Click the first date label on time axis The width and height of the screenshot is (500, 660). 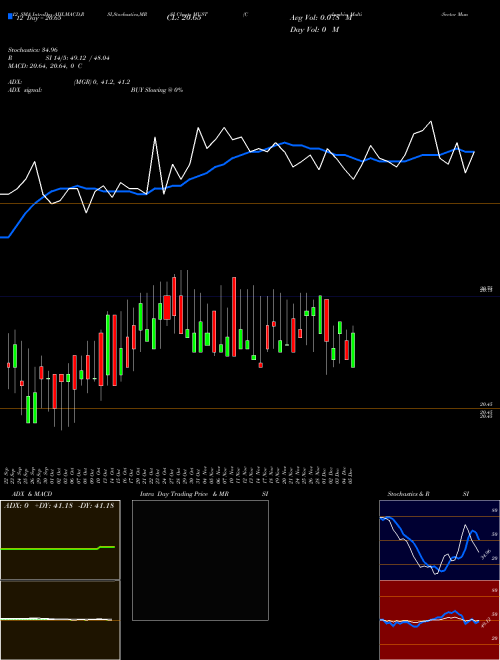pyautogui.click(x=8, y=474)
